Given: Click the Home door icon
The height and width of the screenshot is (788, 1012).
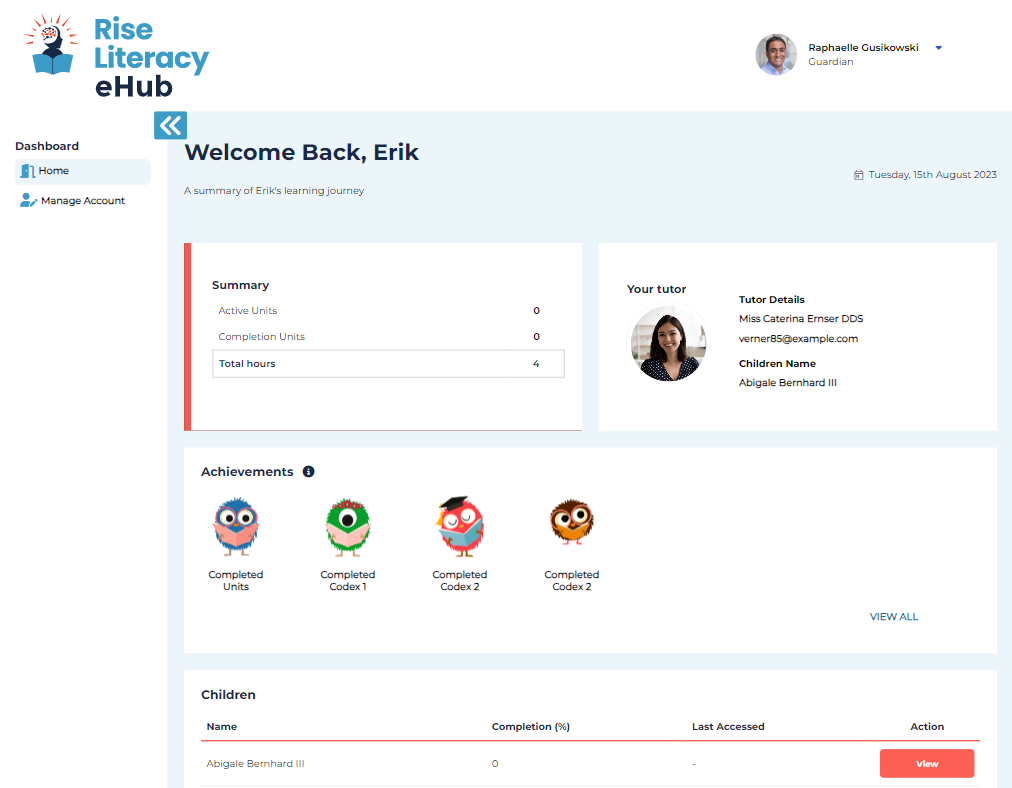Looking at the screenshot, I should click(28, 171).
